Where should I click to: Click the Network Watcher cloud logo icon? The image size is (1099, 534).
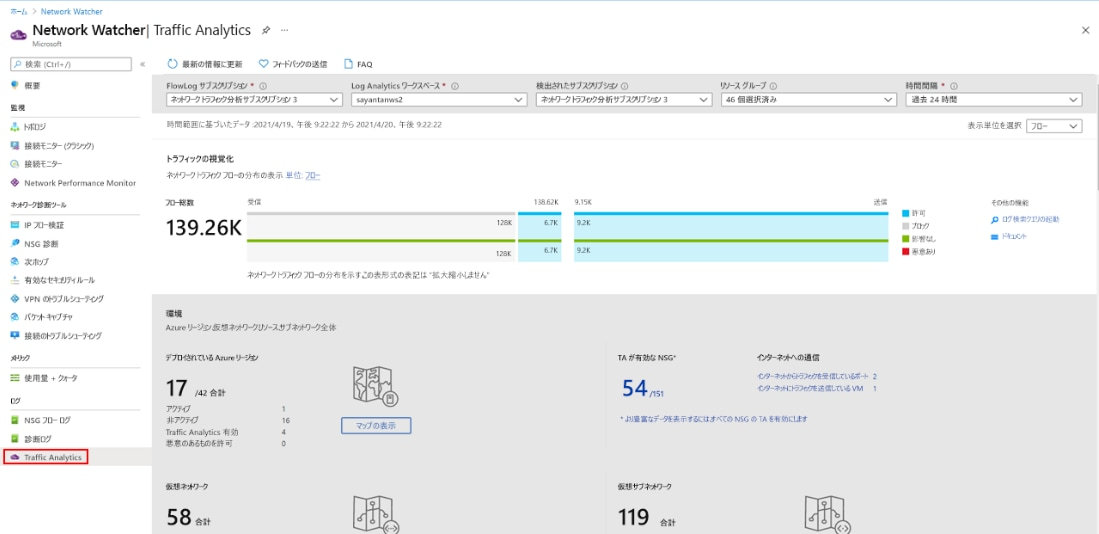point(18,34)
